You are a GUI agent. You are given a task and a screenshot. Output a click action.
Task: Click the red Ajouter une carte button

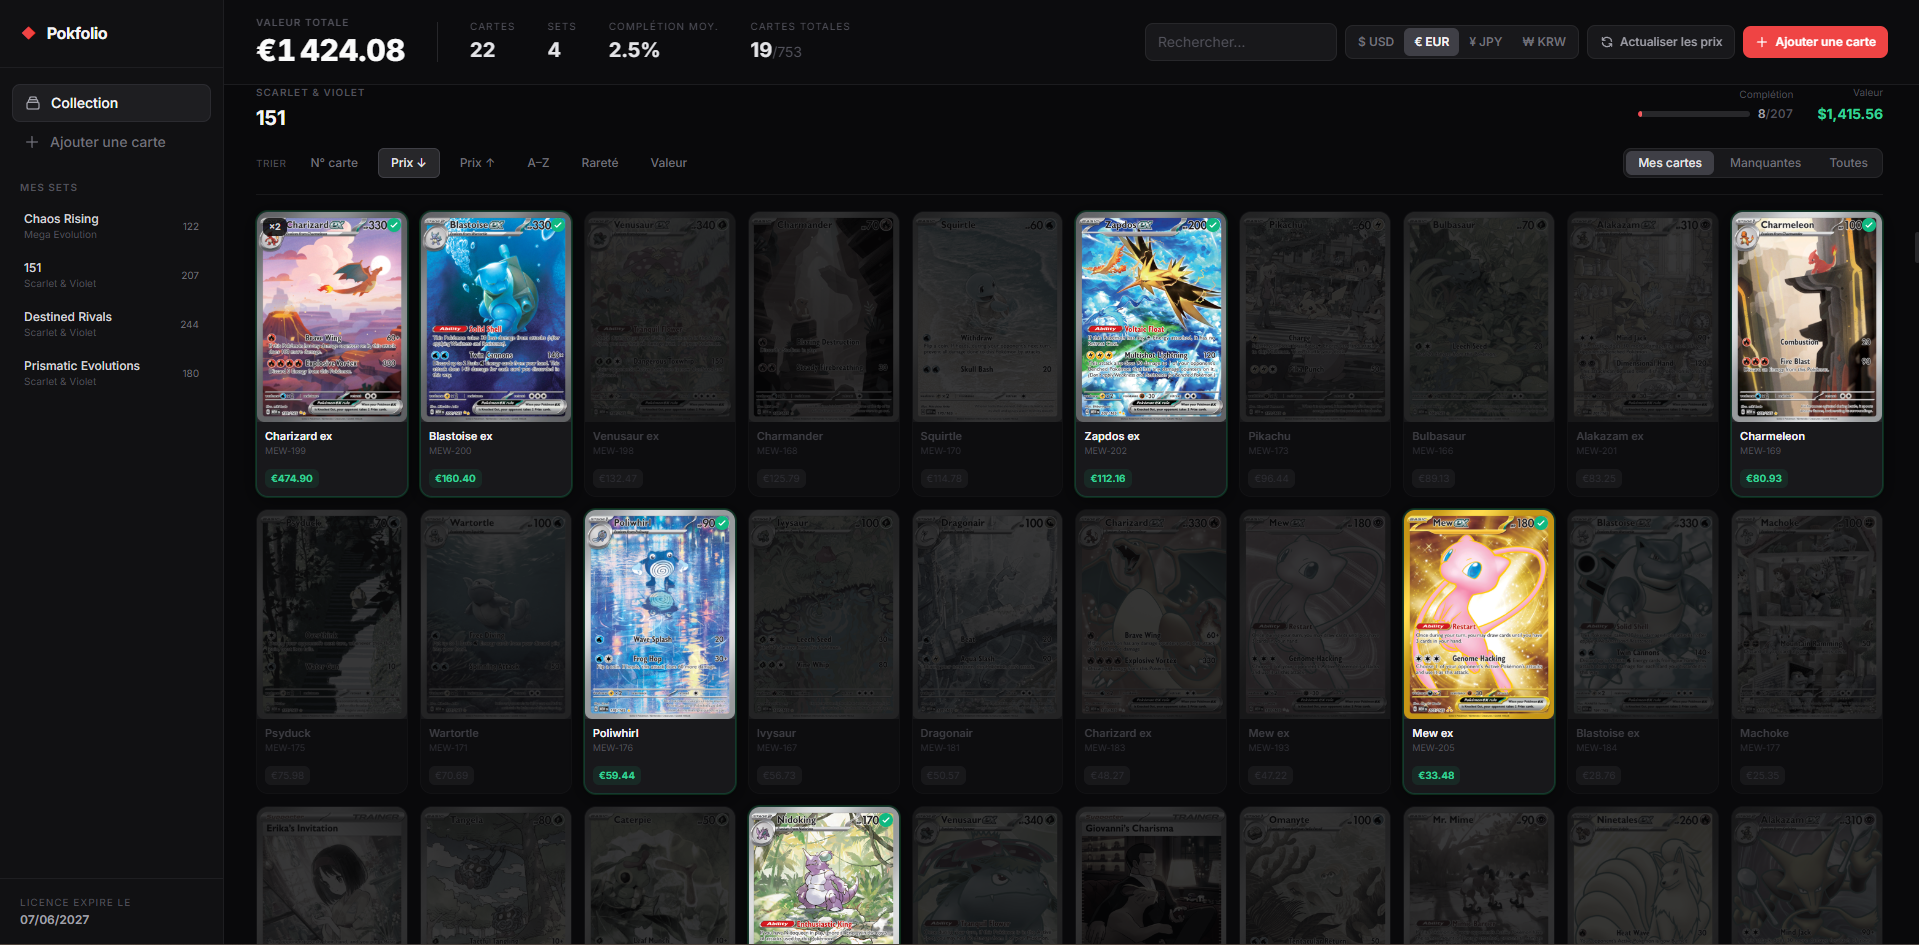1815,42
